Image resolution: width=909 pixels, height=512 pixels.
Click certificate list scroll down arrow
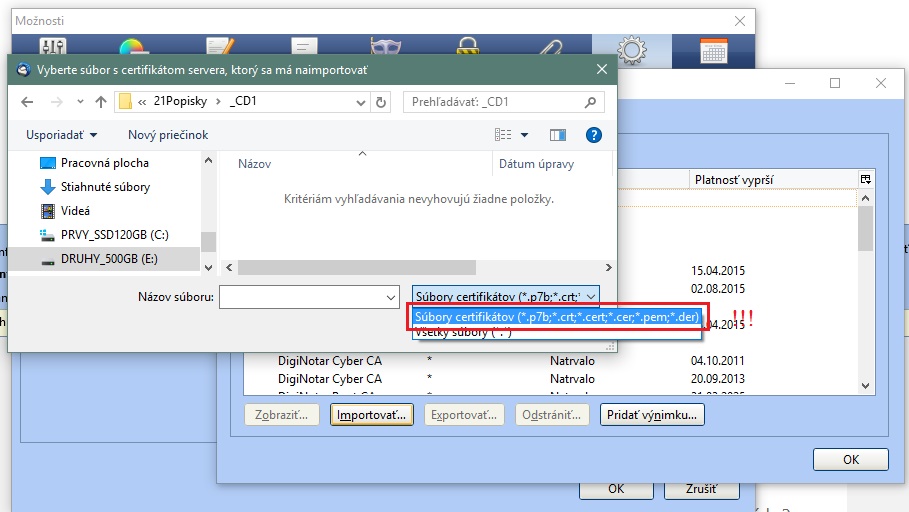pos(866,386)
